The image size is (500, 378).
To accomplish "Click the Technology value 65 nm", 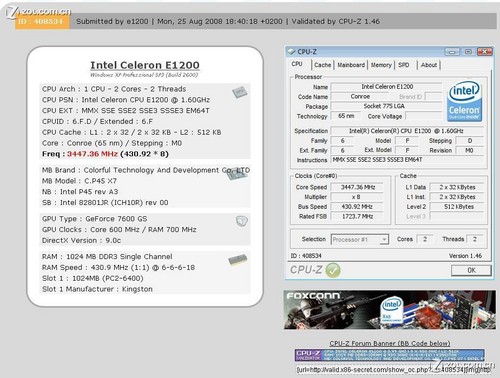I will coord(346,116).
